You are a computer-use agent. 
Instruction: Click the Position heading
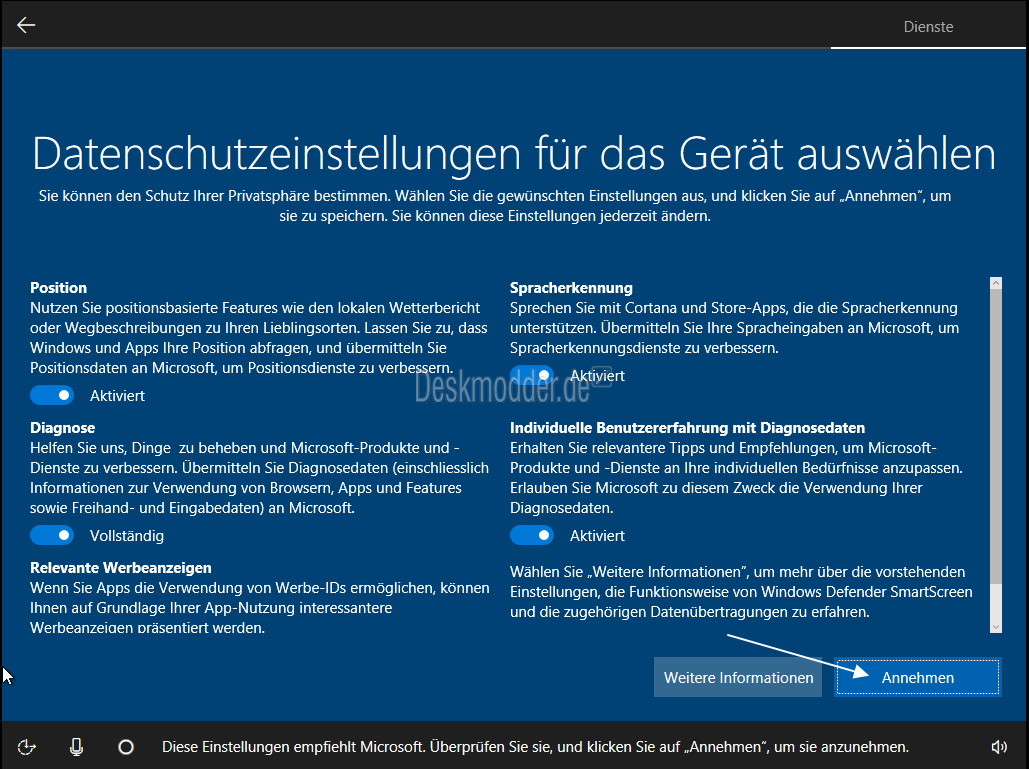point(58,287)
